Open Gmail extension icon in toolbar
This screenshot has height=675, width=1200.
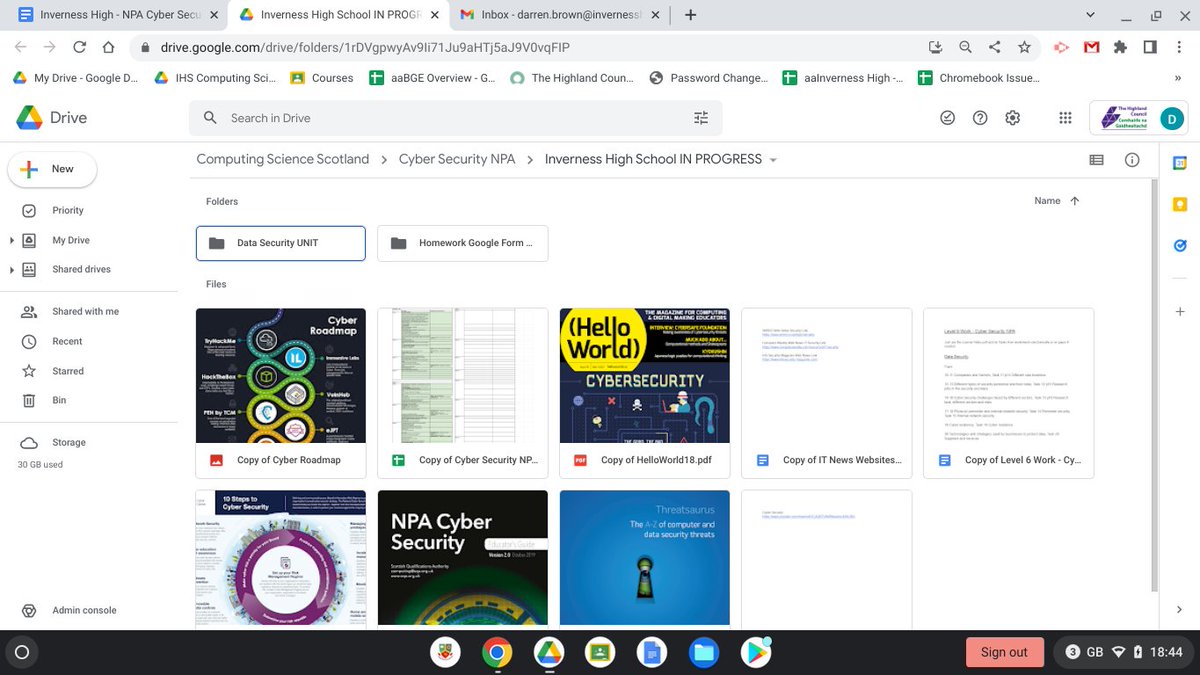1092,47
